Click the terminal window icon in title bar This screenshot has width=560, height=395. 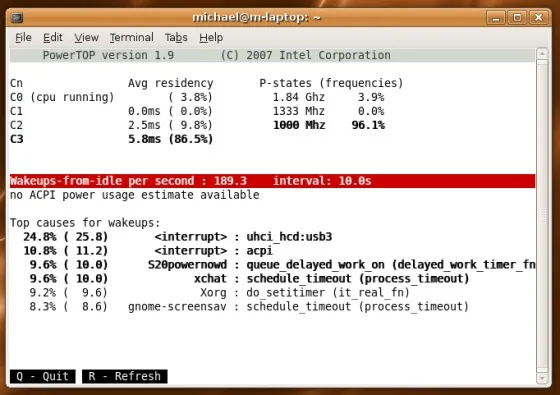[17, 18]
